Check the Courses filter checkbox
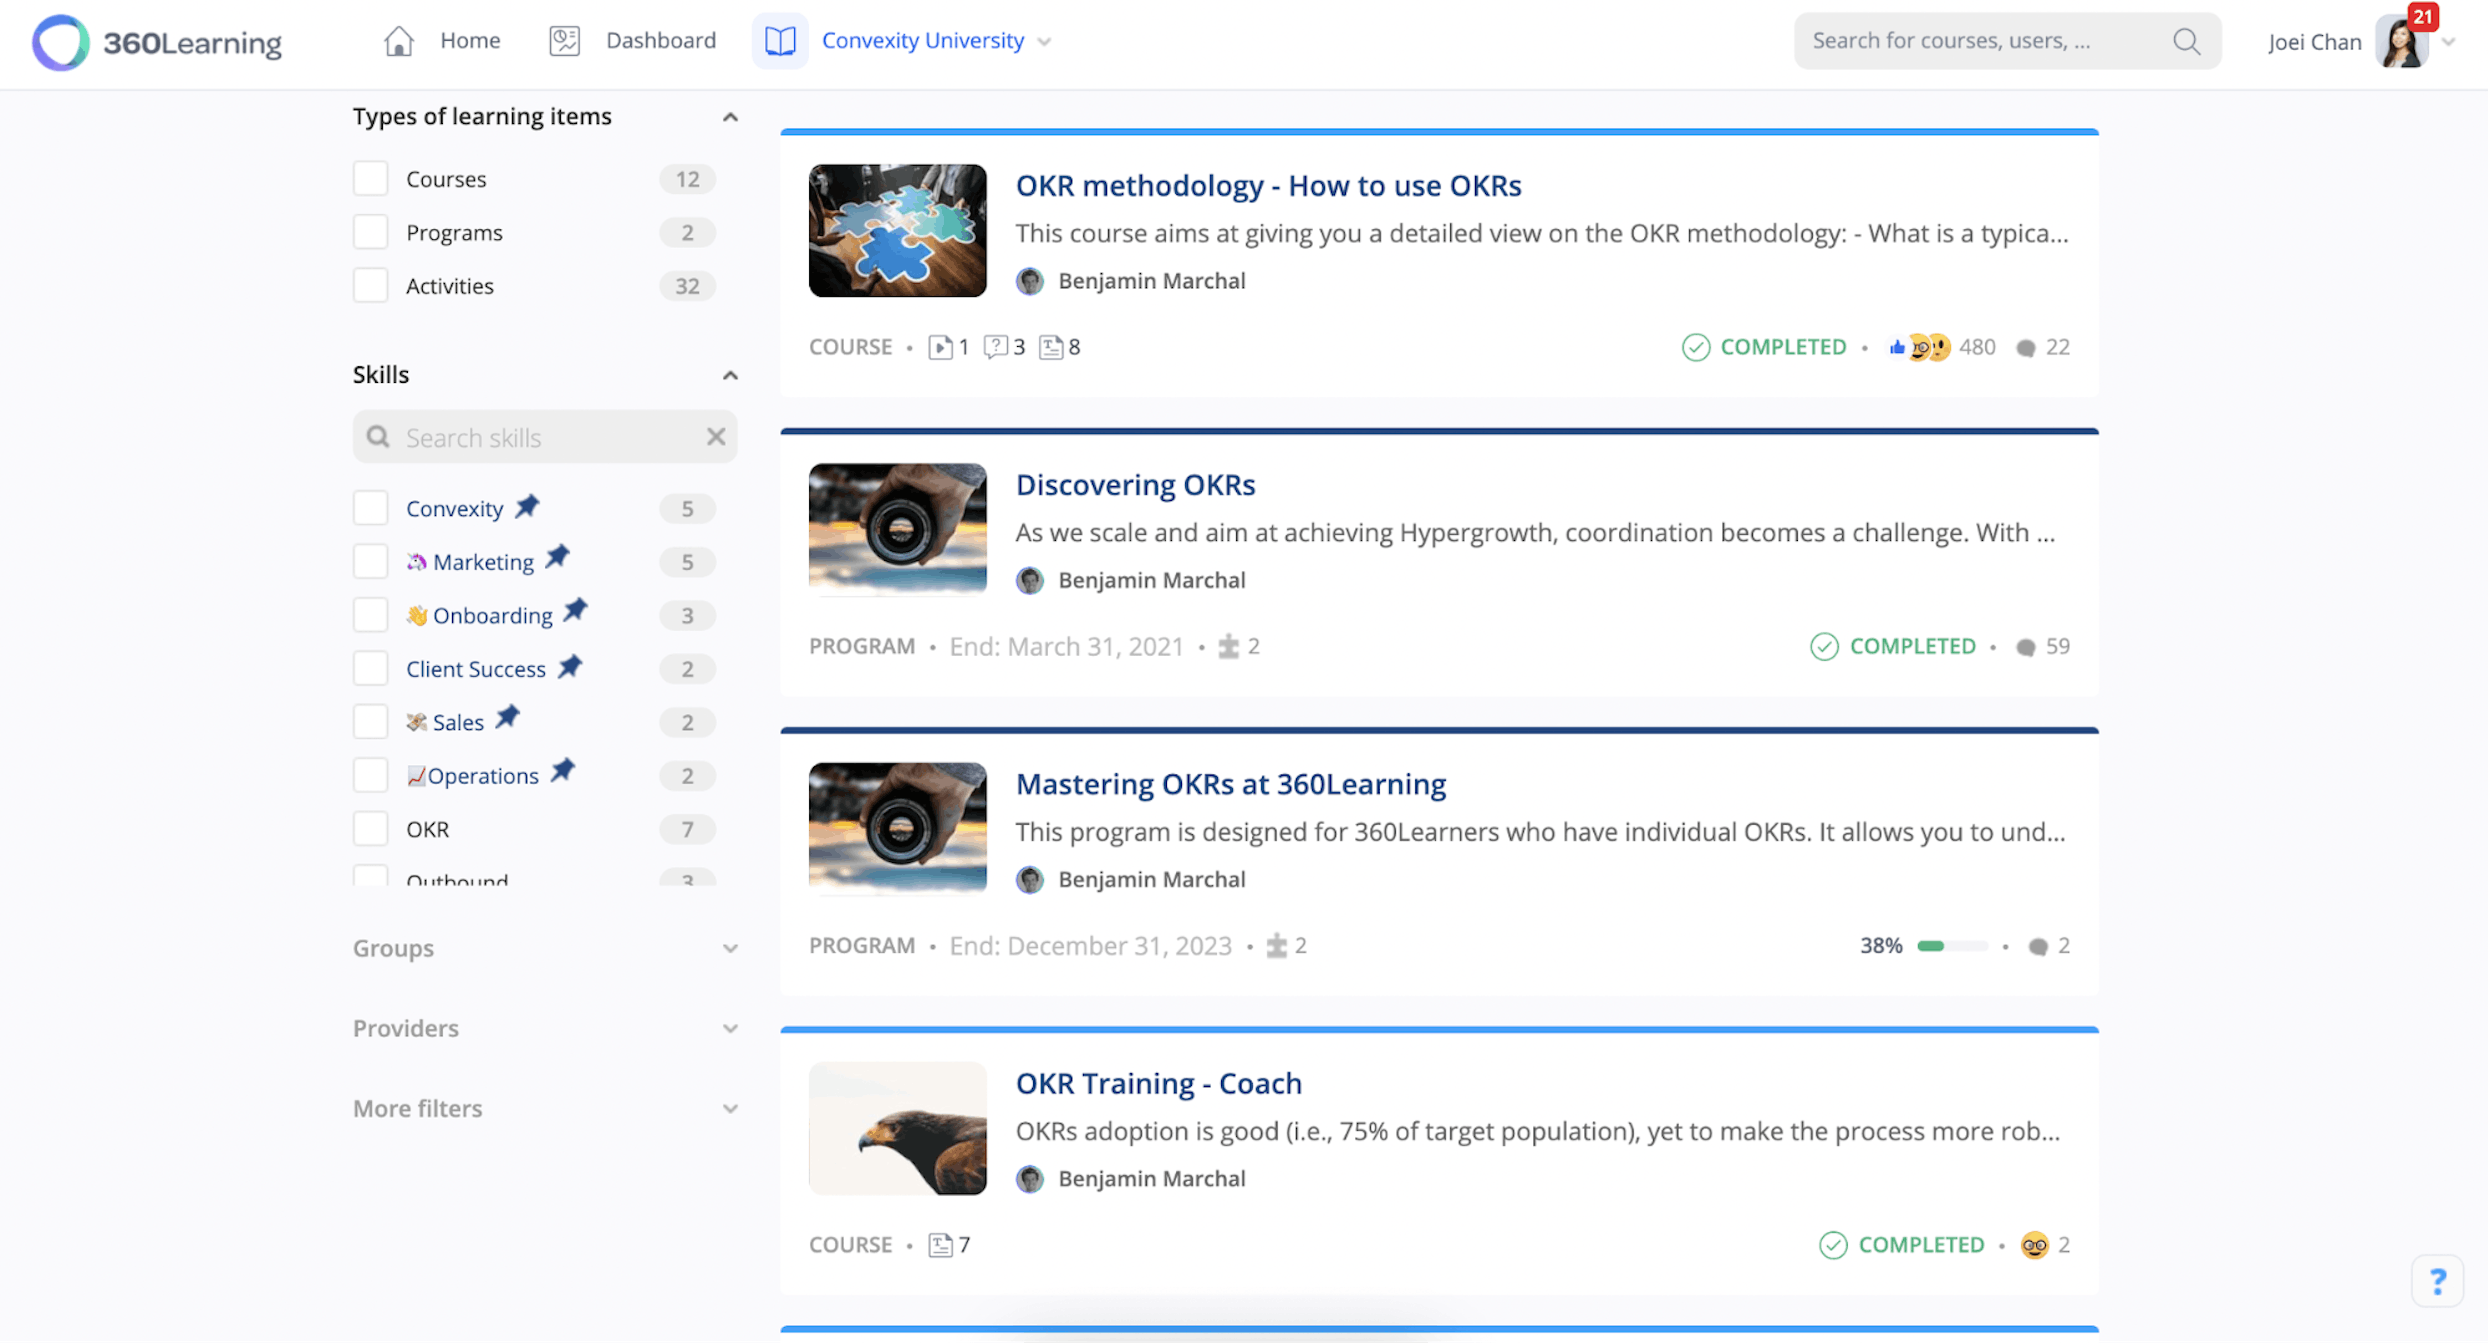 [370, 177]
